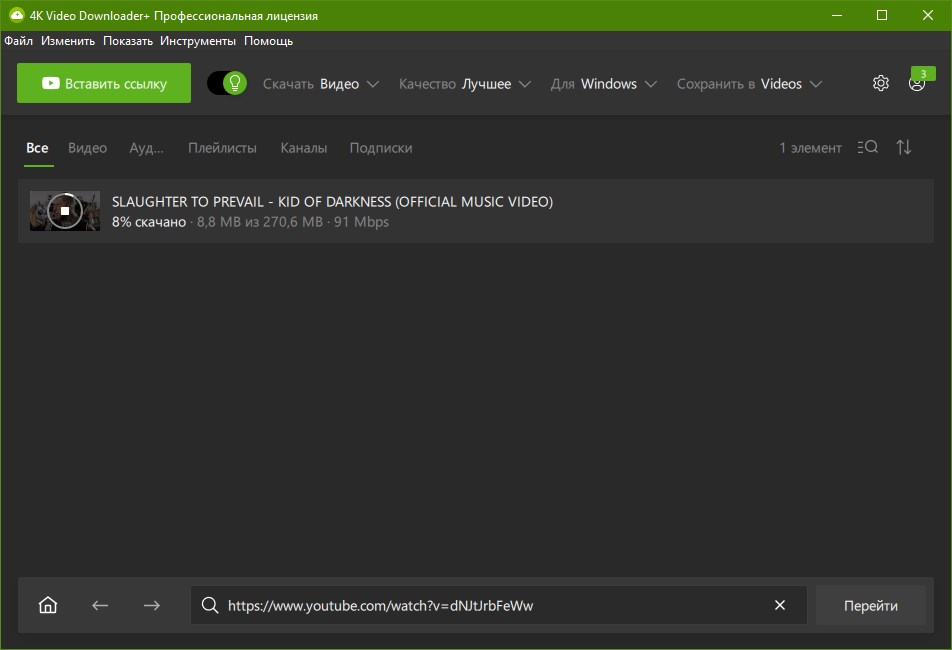Screen dimensions: 952x650
Task: Open the sort order arrows icon
Action: 903,147
